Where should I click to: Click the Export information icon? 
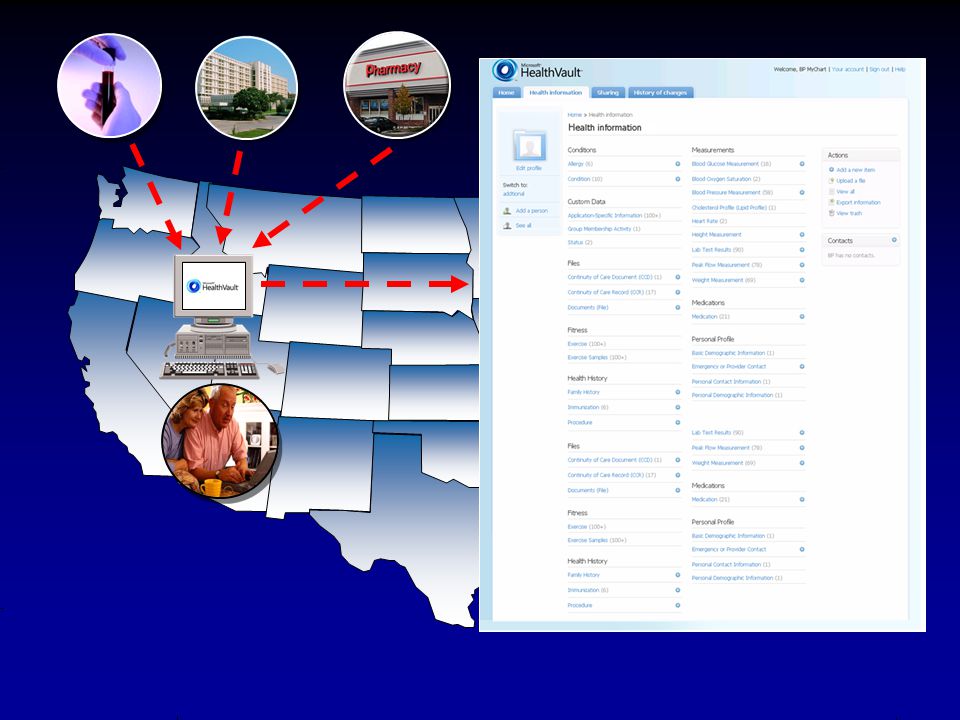pos(831,202)
